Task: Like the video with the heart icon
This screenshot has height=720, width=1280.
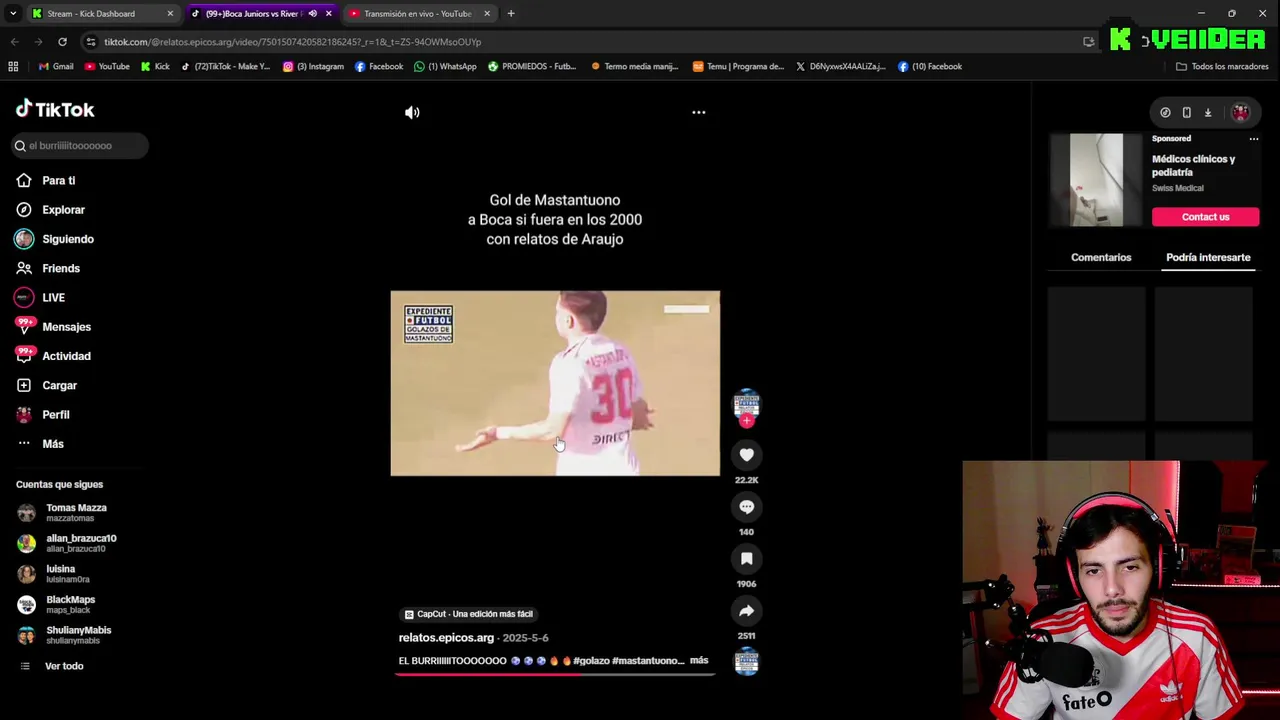Action: (x=747, y=455)
